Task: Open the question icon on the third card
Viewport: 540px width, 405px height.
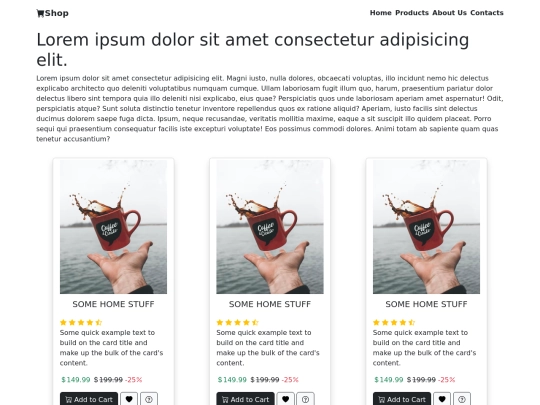Action: coord(462,399)
